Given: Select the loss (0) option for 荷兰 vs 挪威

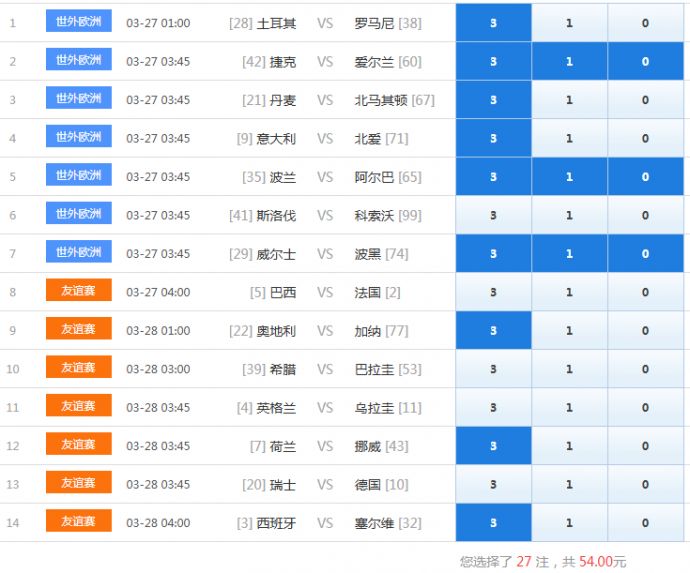Looking at the screenshot, I should click(645, 446).
